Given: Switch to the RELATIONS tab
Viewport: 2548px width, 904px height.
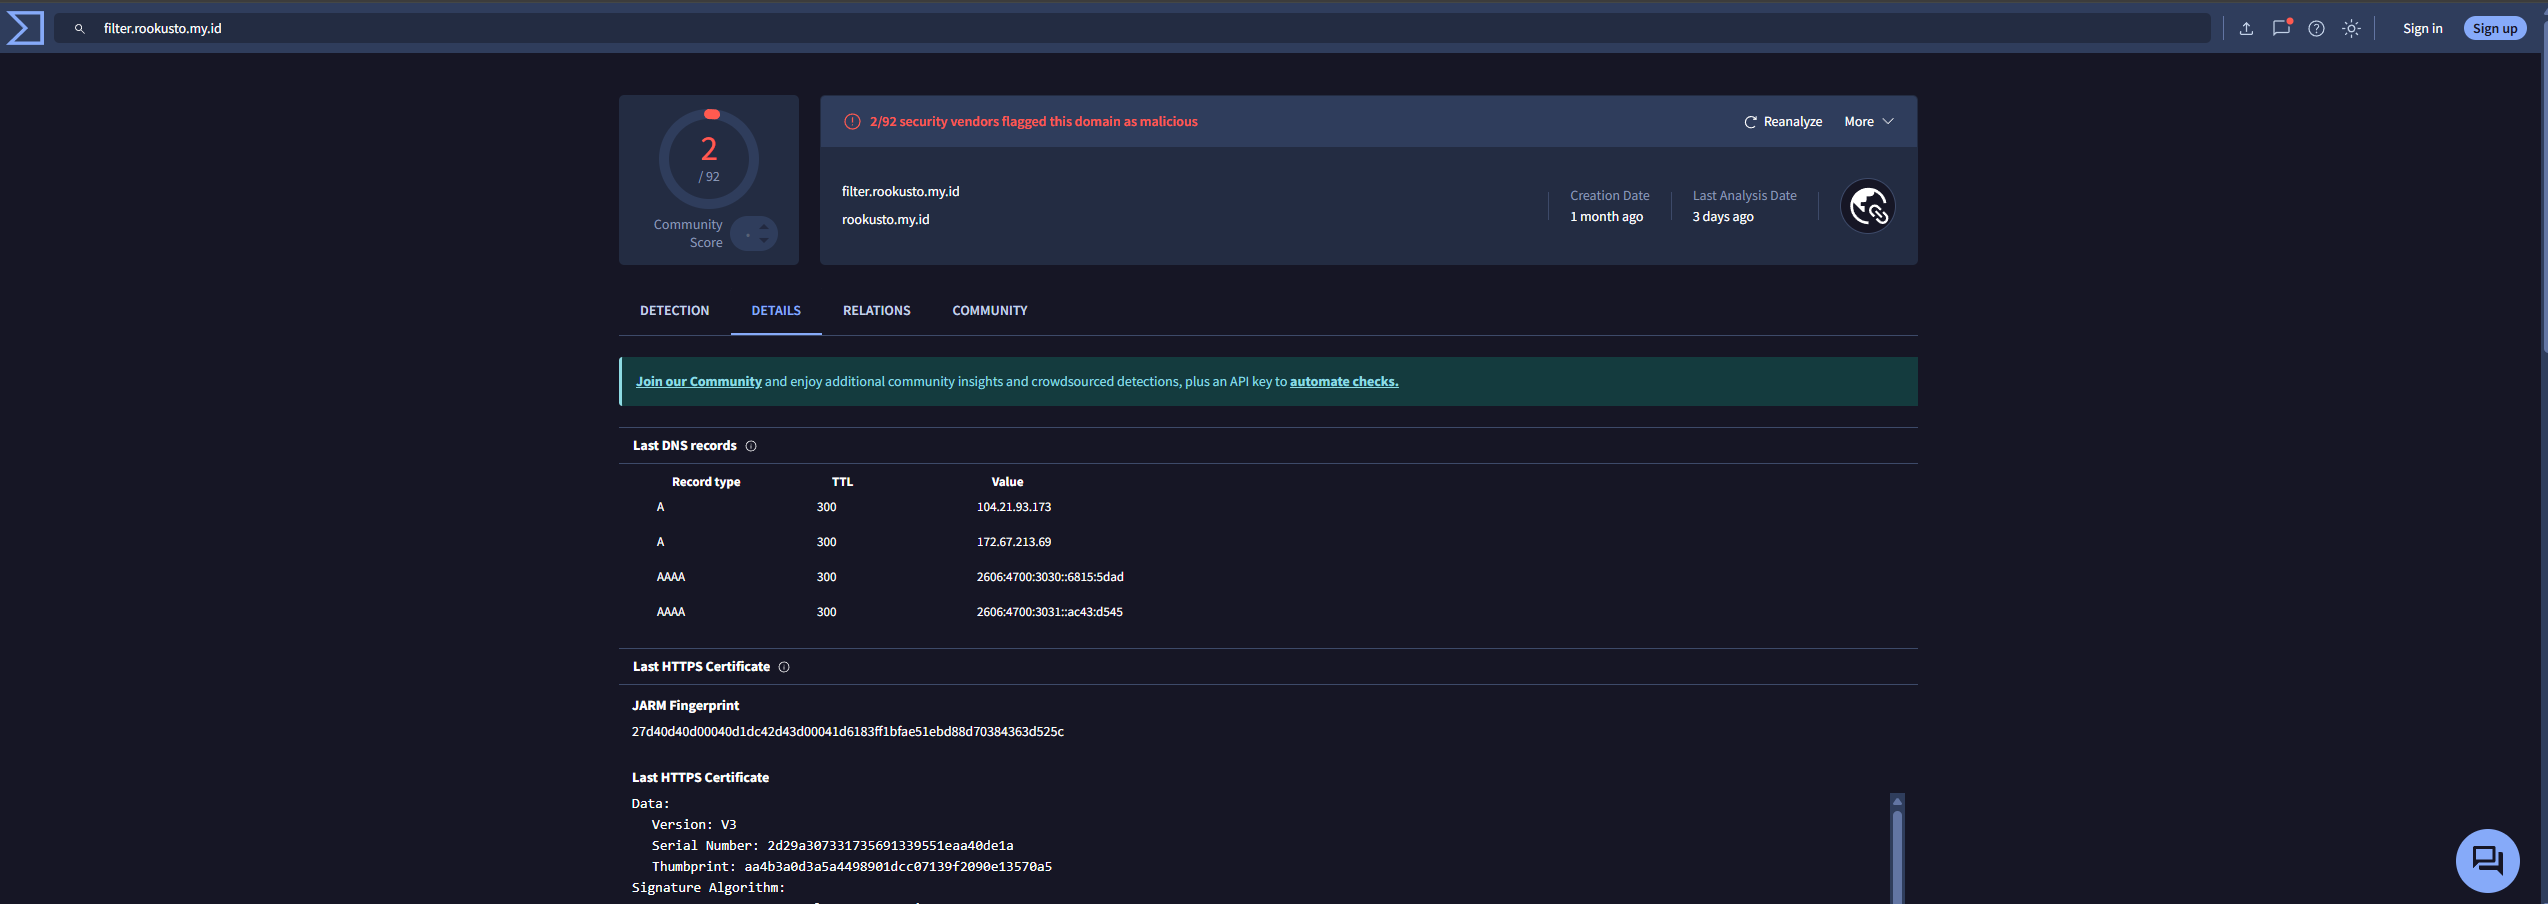Looking at the screenshot, I should click(876, 310).
